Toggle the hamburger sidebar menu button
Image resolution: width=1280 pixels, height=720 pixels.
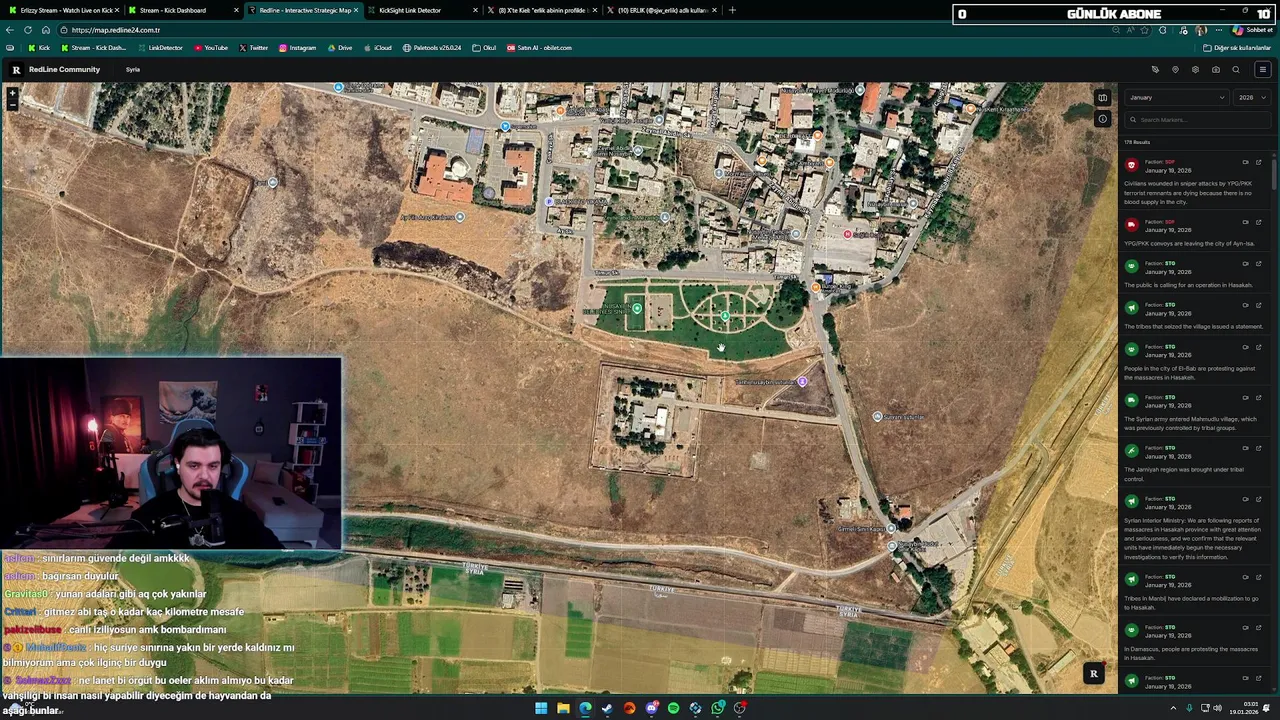1263,70
